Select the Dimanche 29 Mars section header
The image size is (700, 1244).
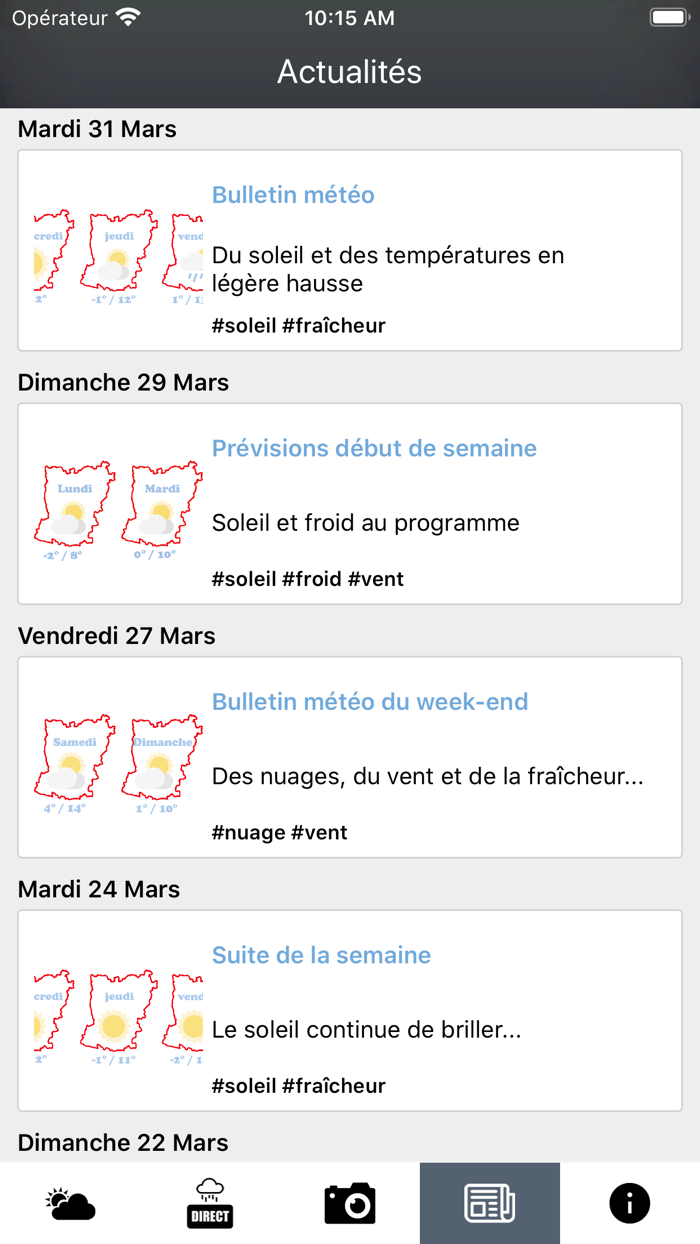click(x=124, y=382)
